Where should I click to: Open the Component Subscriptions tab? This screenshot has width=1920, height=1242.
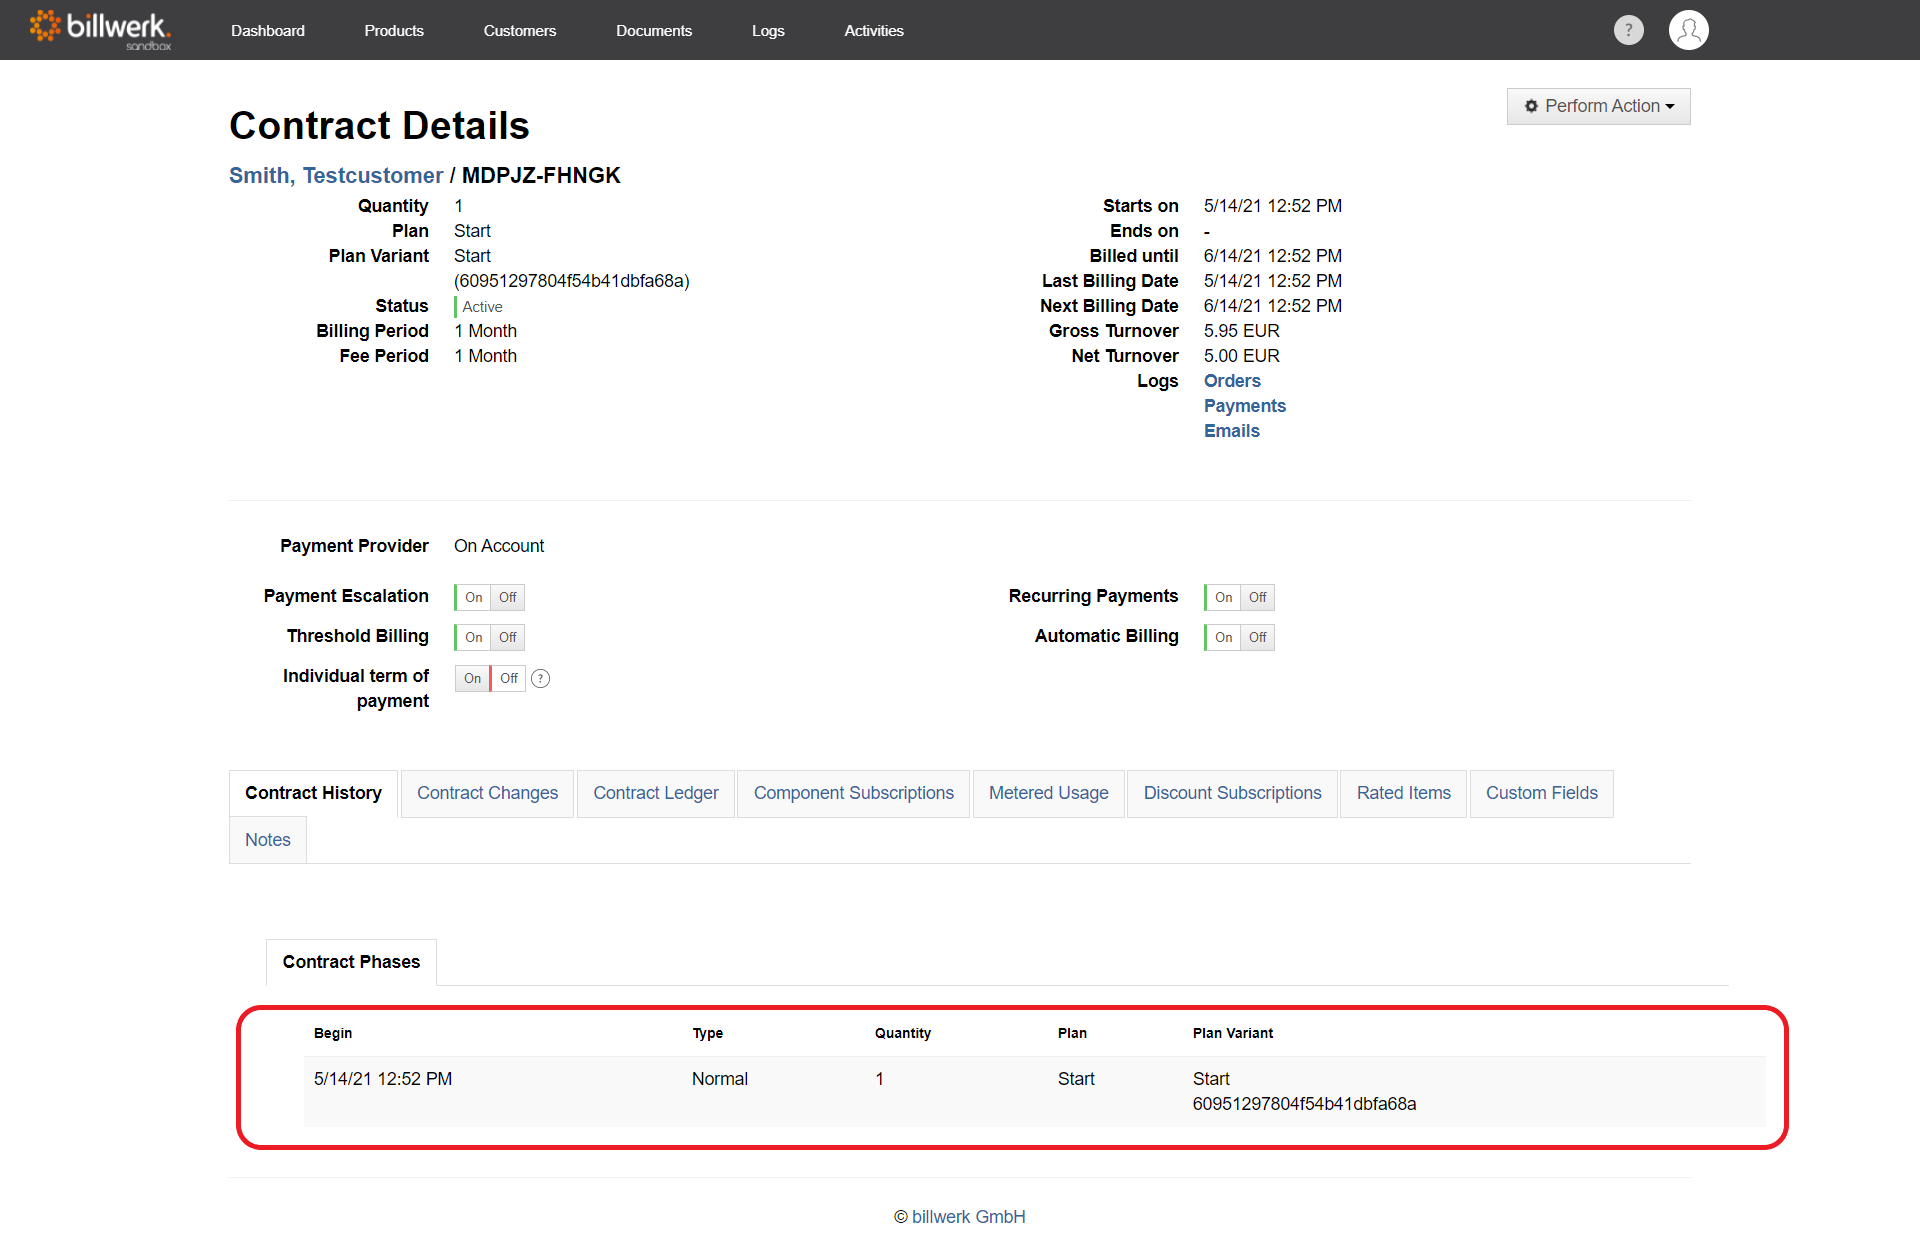[x=853, y=793]
